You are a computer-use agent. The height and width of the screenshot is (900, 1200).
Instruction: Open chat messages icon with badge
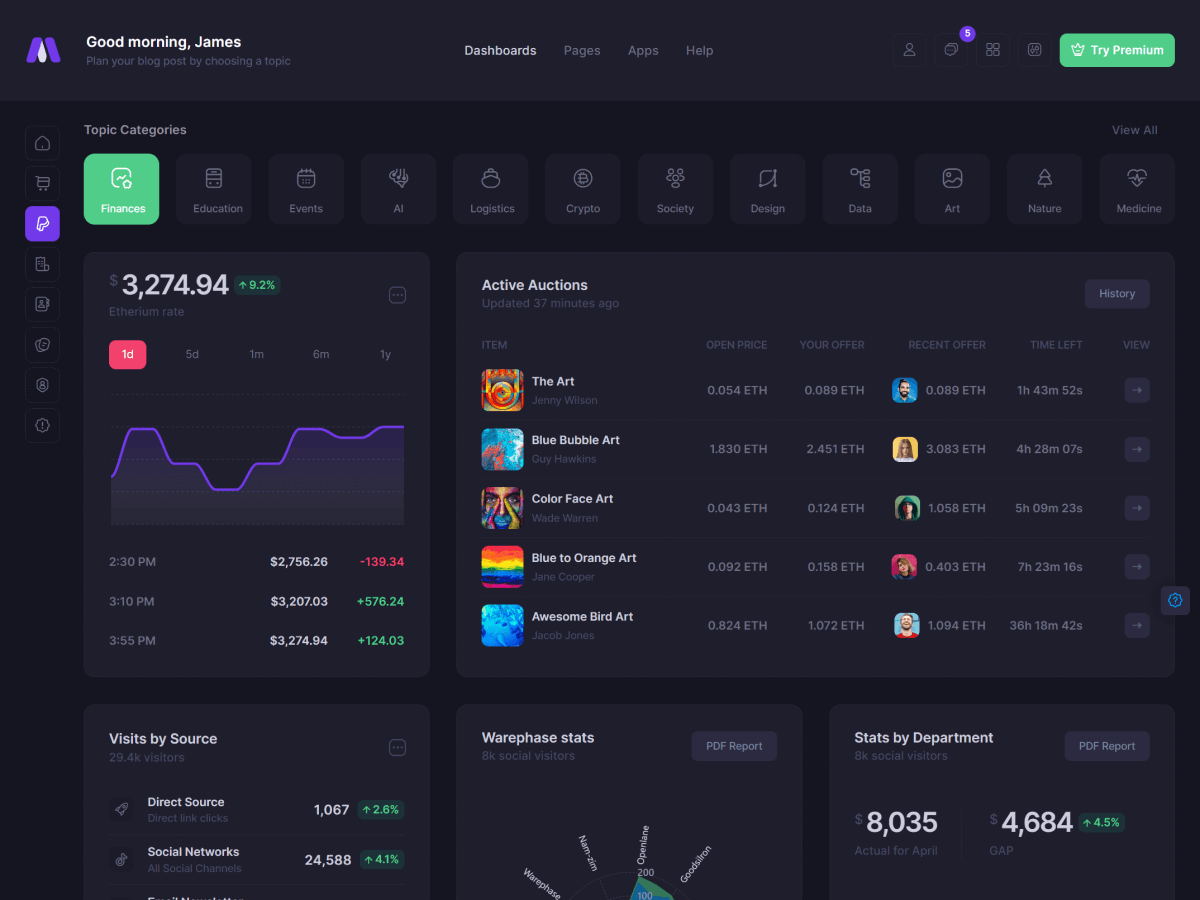point(951,50)
